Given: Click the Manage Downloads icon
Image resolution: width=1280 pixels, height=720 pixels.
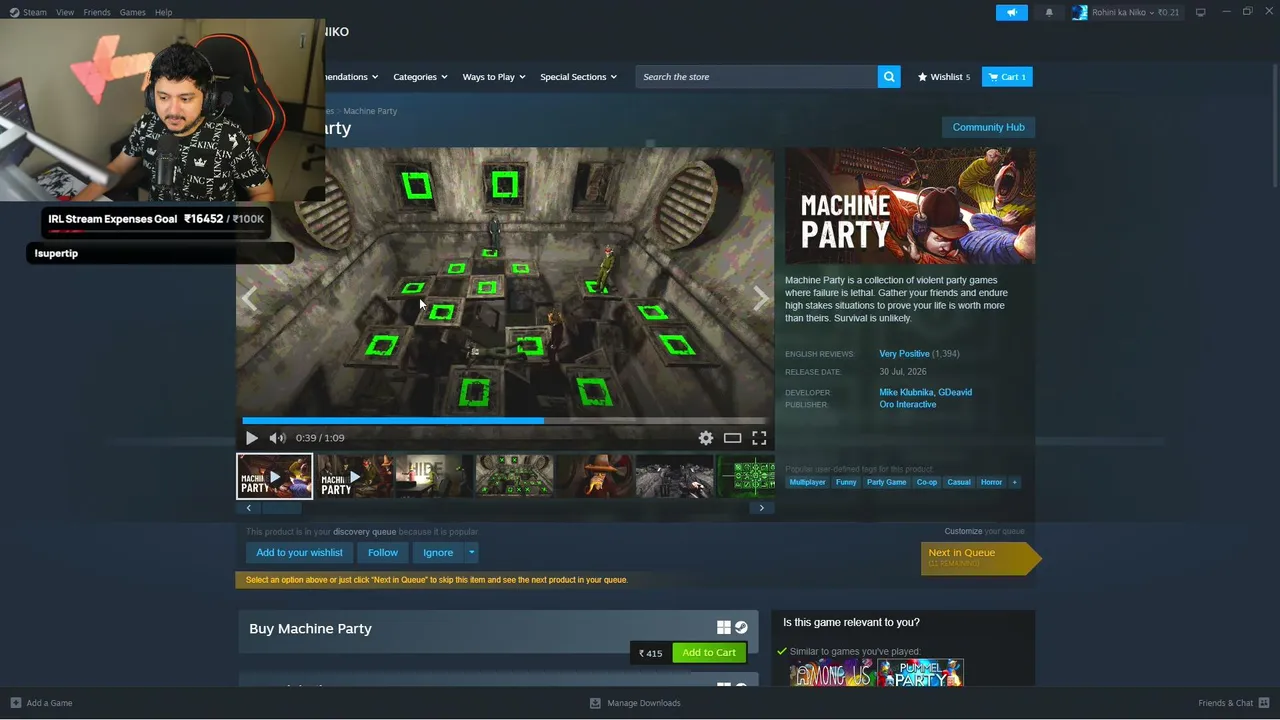Looking at the screenshot, I should tap(595, 703).
